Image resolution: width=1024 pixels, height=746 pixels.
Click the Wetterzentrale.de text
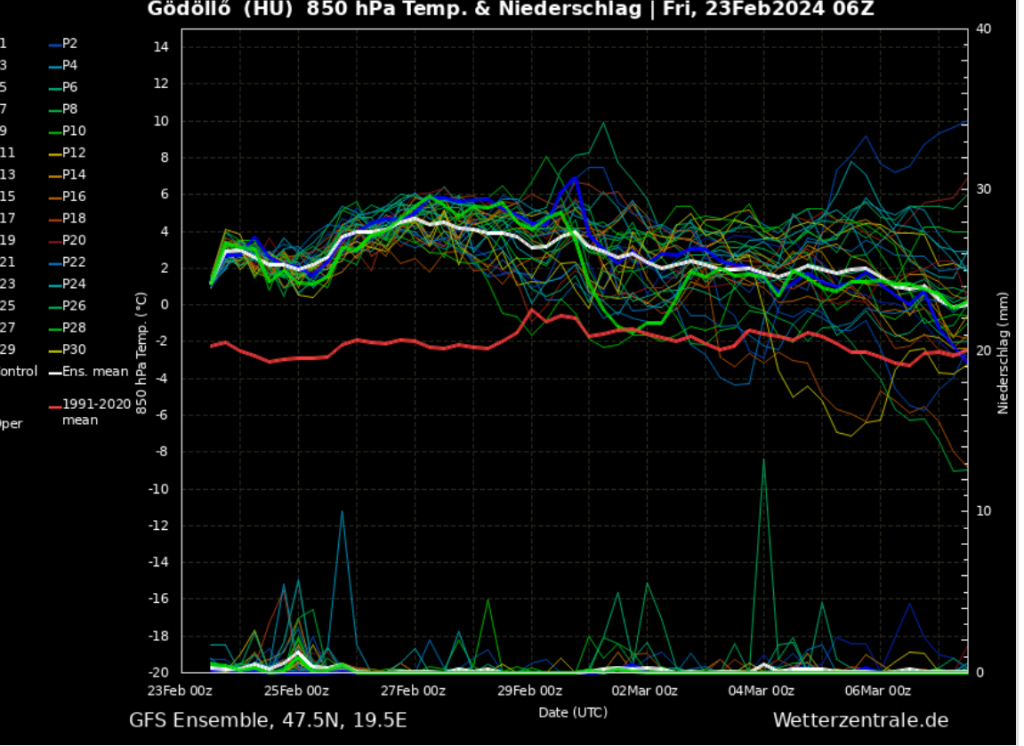pos(860,720)
